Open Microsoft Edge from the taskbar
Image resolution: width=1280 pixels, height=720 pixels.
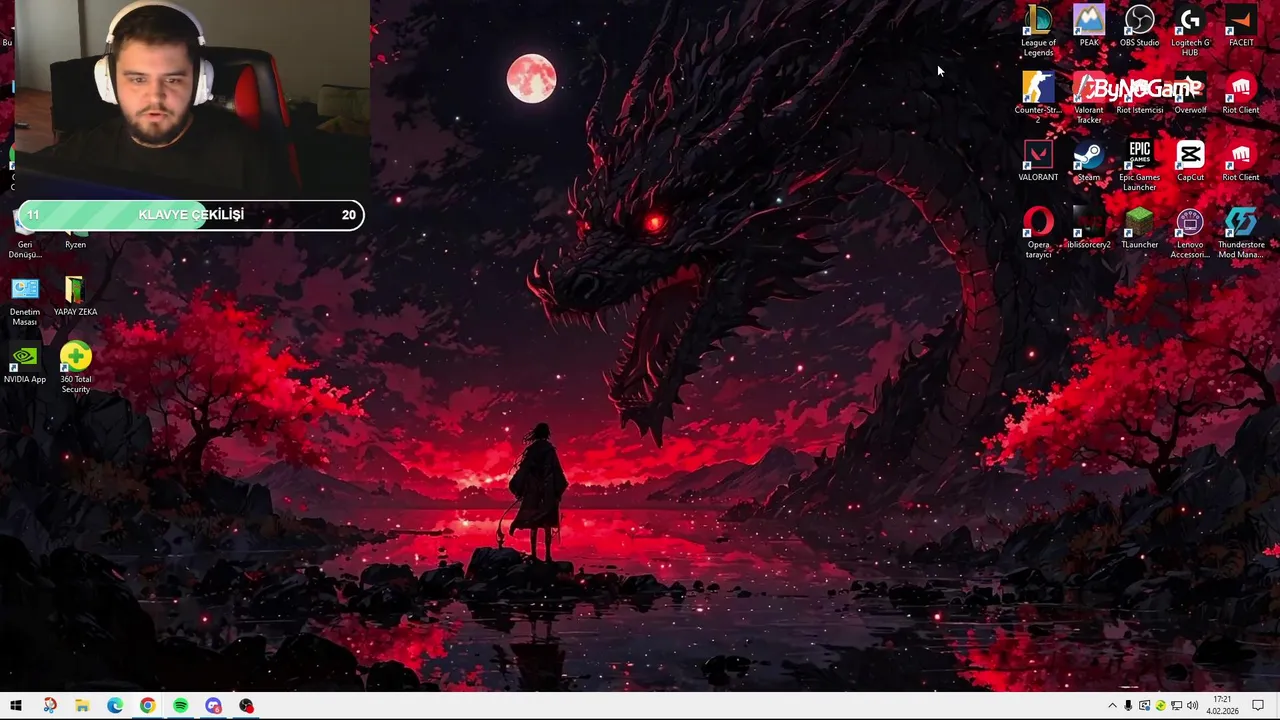[115, 706]
